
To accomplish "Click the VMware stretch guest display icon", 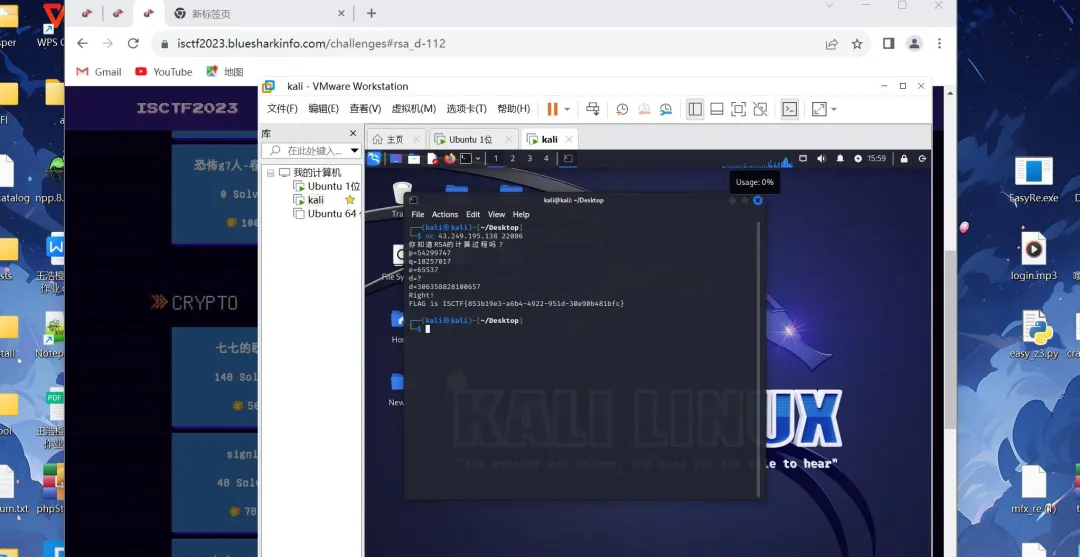I will (819, 109).
